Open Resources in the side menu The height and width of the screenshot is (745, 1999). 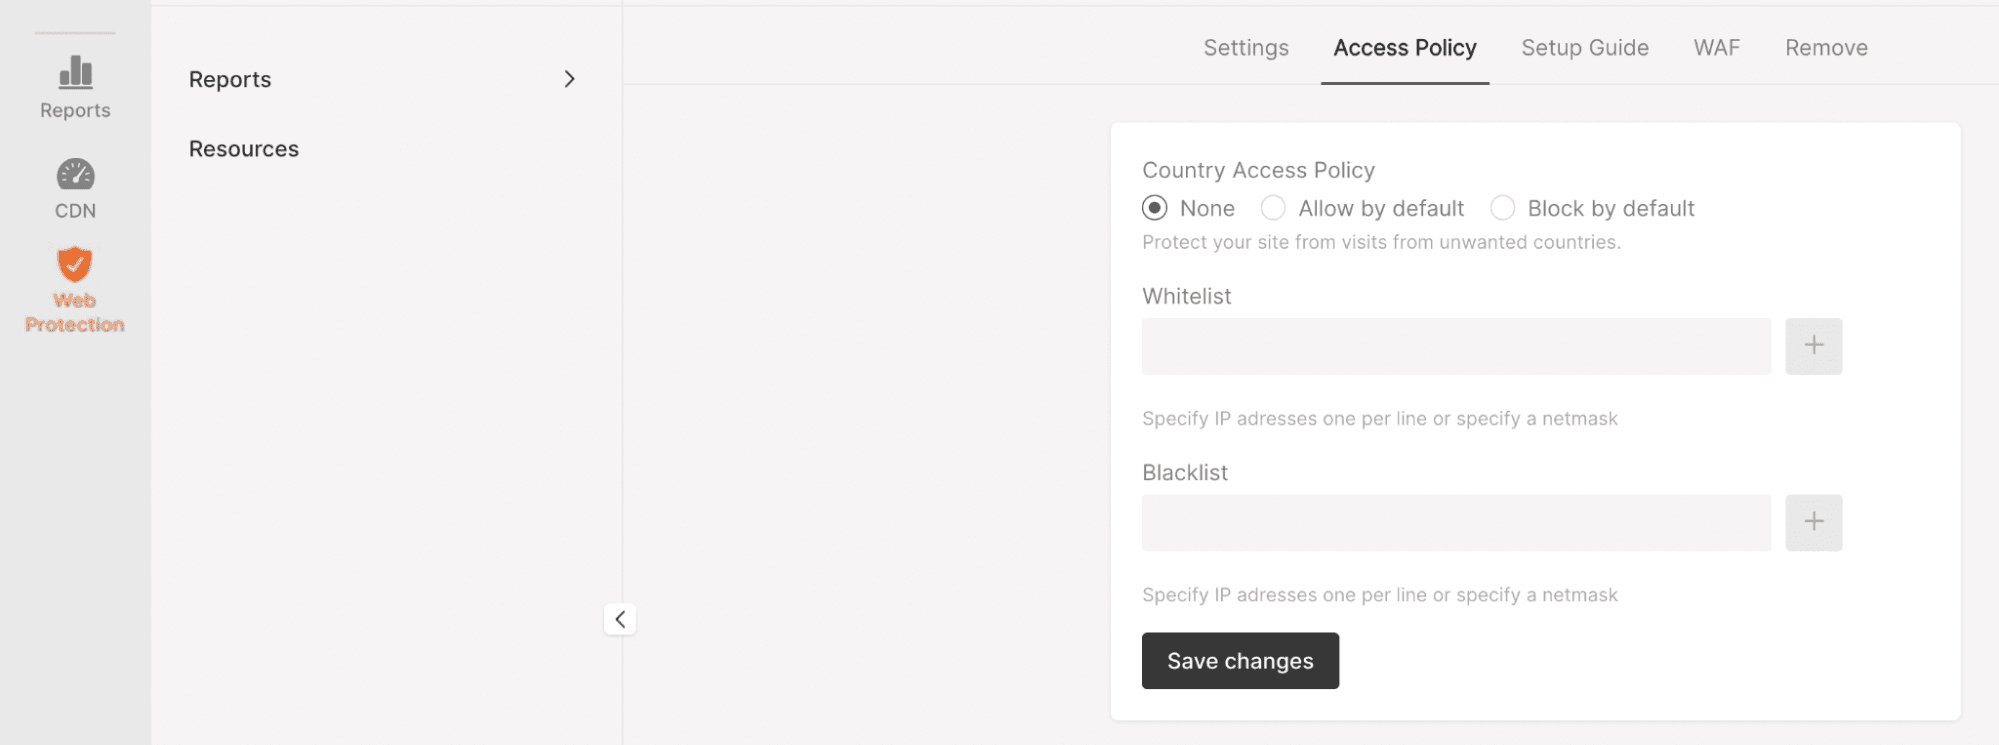(244, 149)
